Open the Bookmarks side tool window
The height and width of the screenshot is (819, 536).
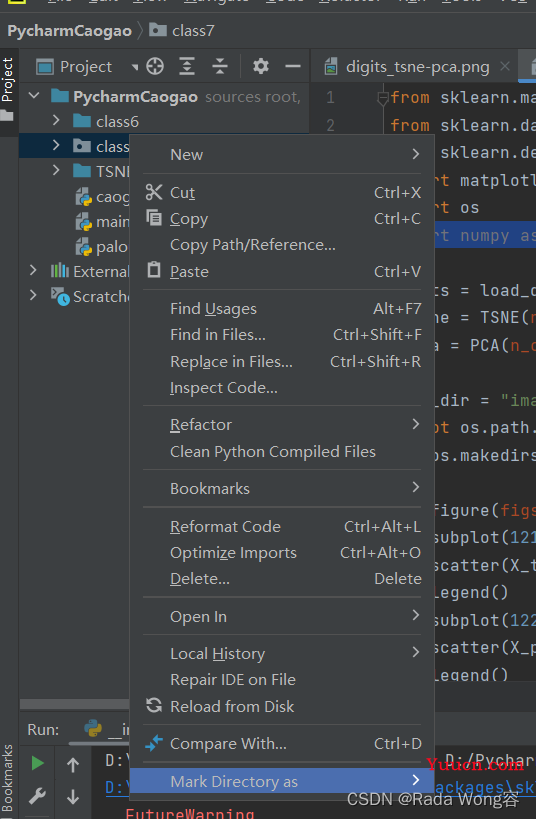tap(8, 778)
